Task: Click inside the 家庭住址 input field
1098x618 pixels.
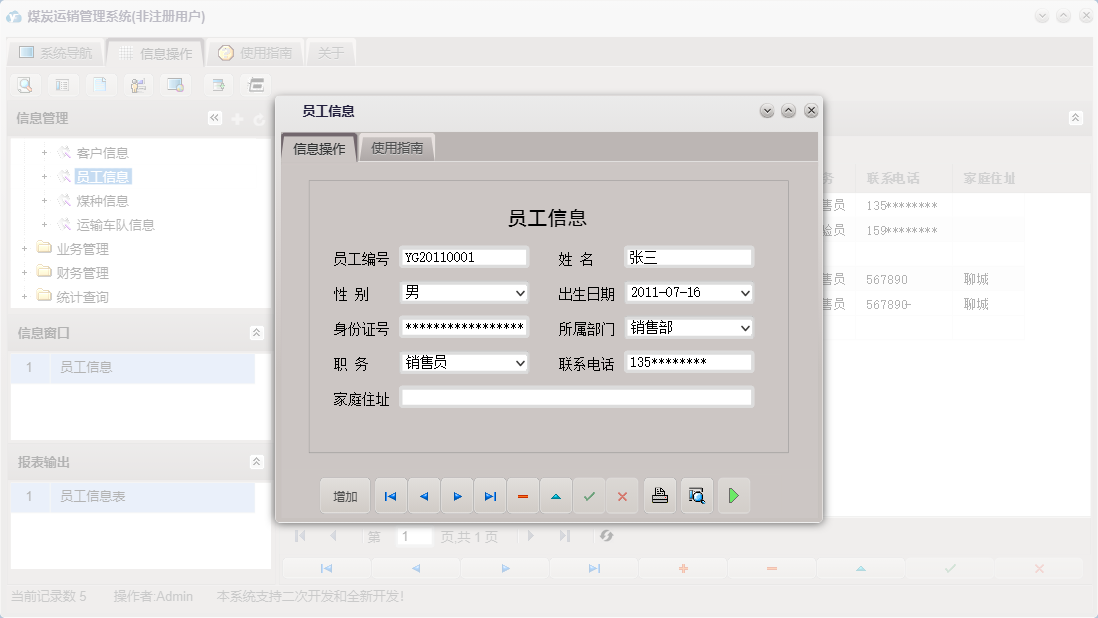Action: click(575, 396)
